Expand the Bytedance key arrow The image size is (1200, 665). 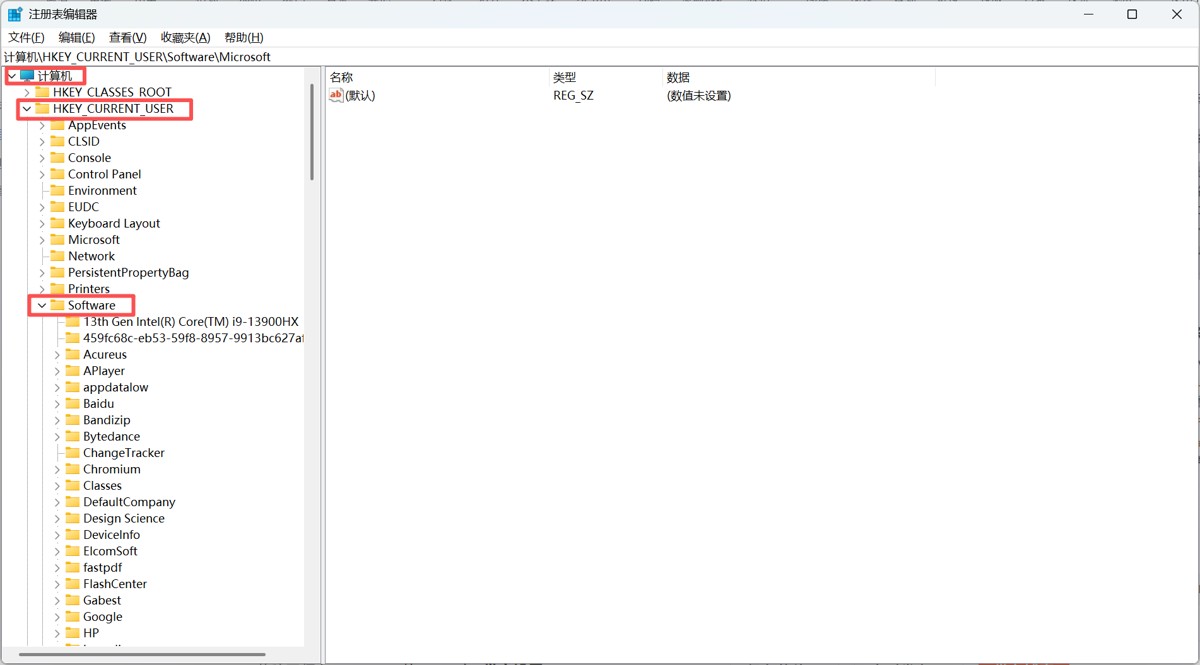[x=57, y=436]
